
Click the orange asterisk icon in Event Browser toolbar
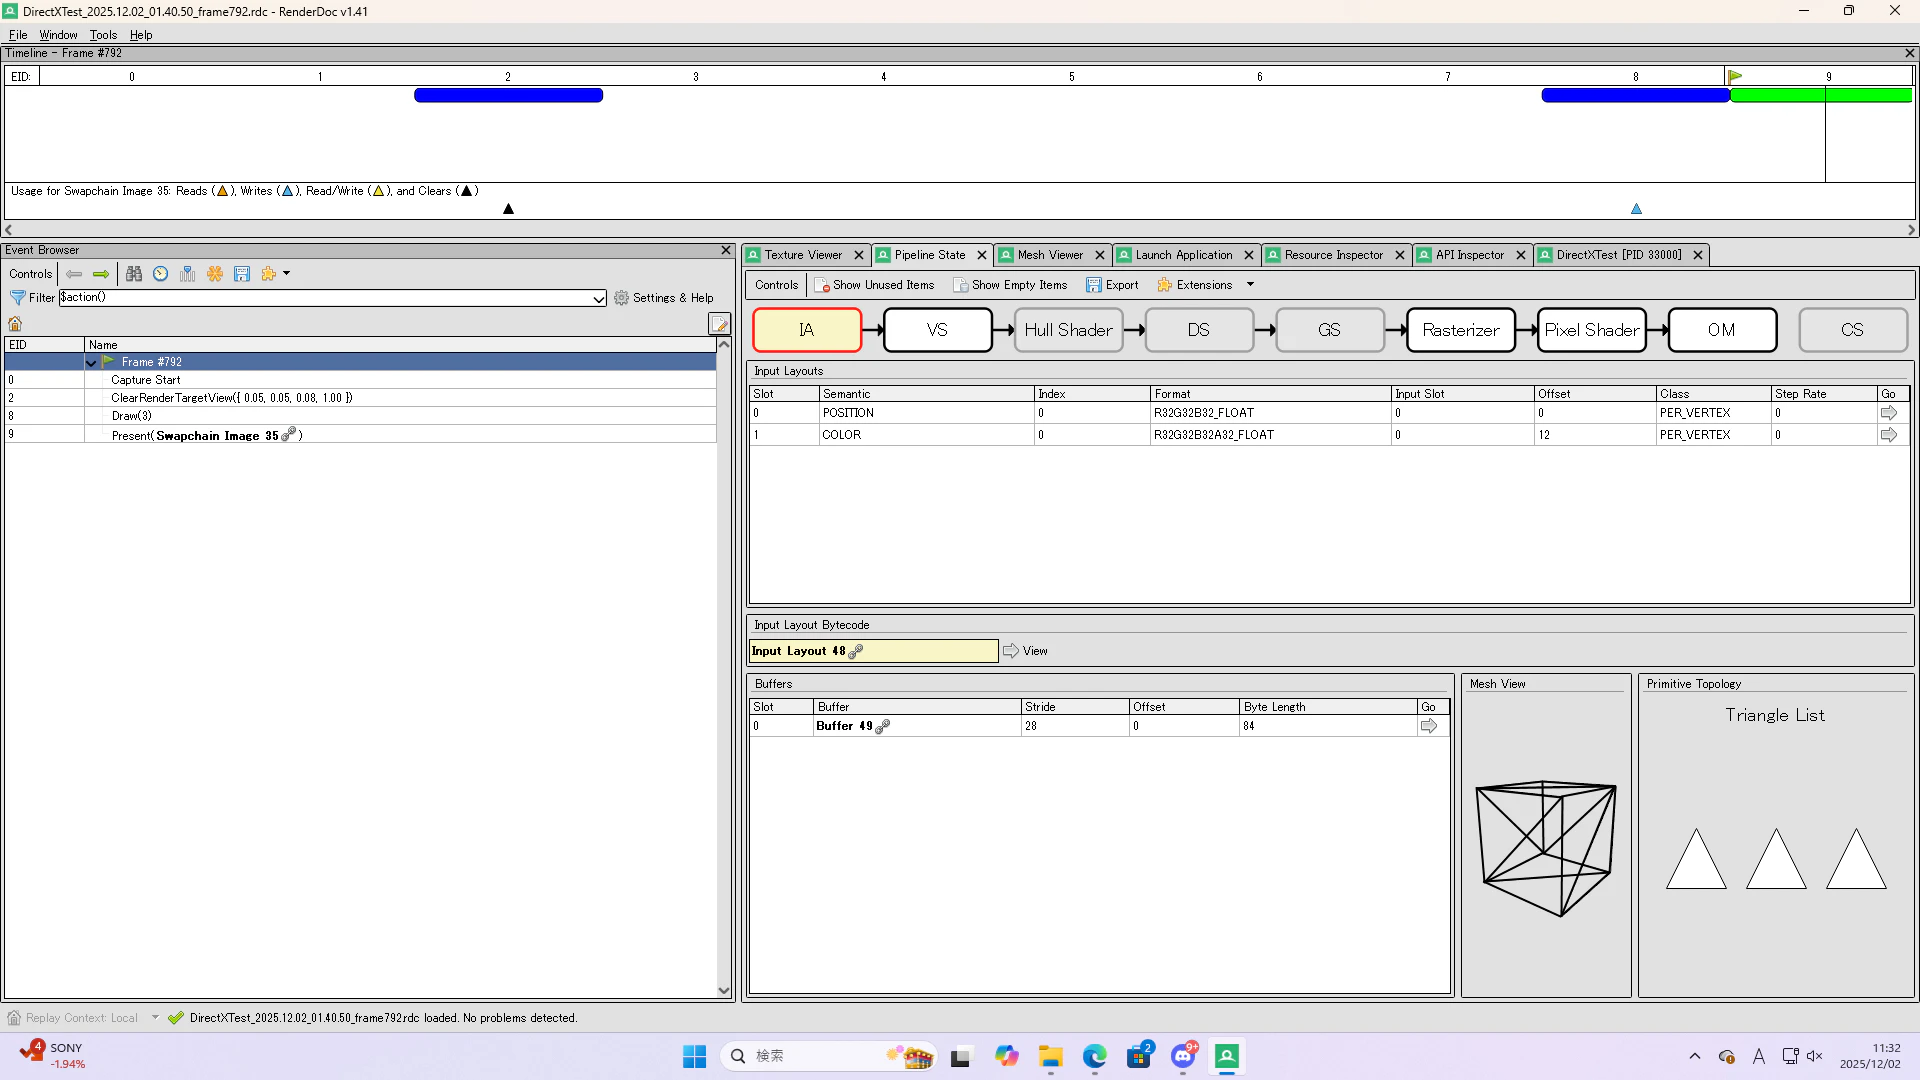click(x=215, y=274)
